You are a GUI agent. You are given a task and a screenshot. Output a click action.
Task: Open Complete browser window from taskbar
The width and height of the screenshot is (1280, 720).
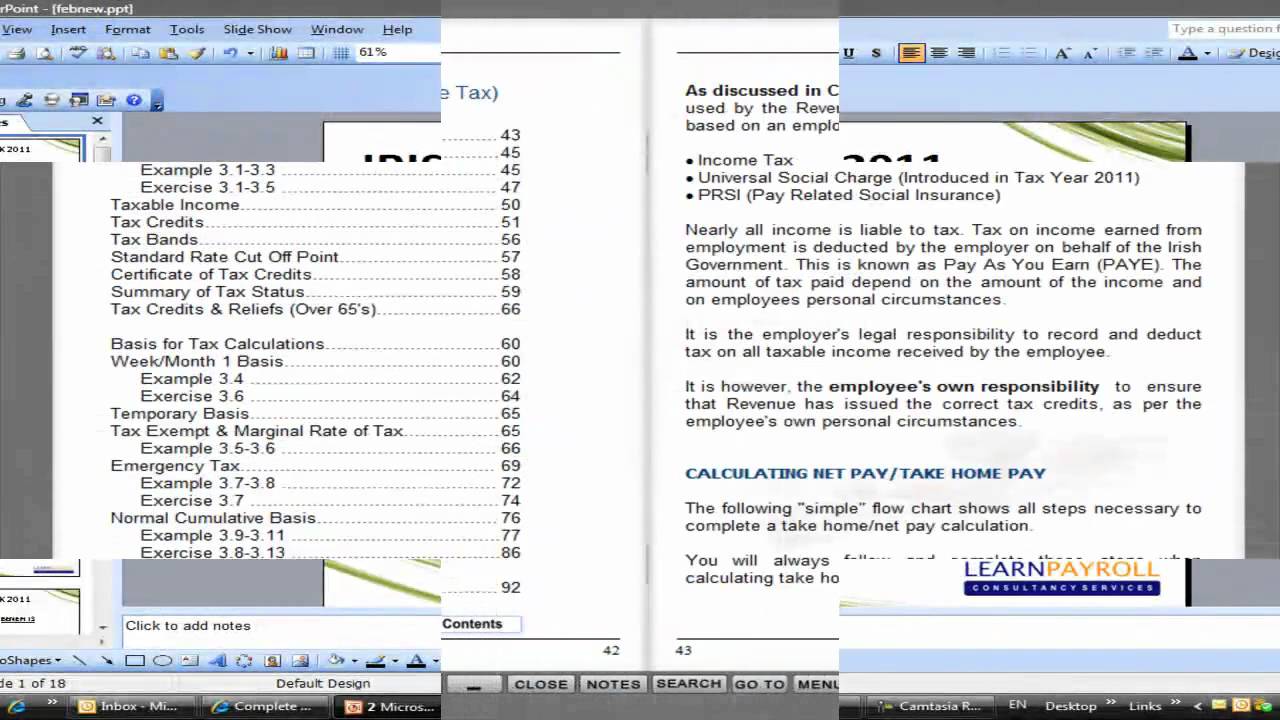tap(265, 706)
